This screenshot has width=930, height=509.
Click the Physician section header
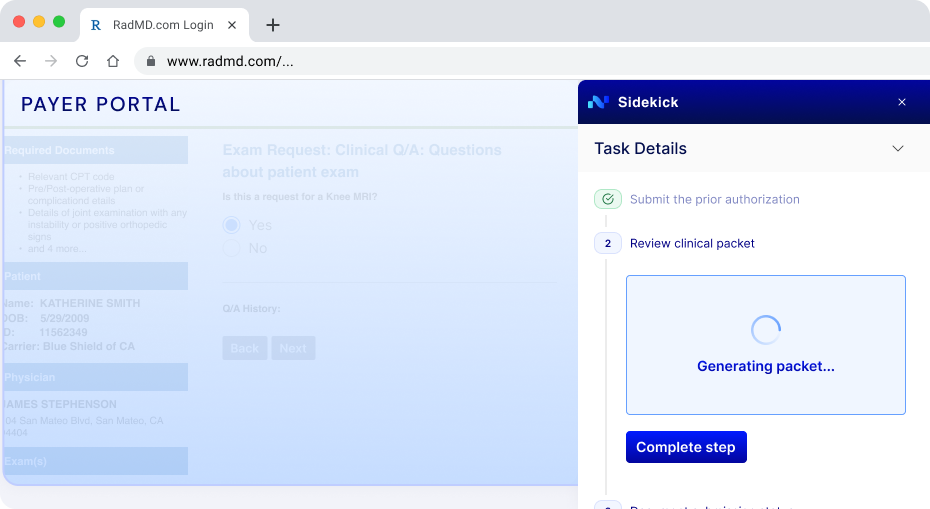95,377
